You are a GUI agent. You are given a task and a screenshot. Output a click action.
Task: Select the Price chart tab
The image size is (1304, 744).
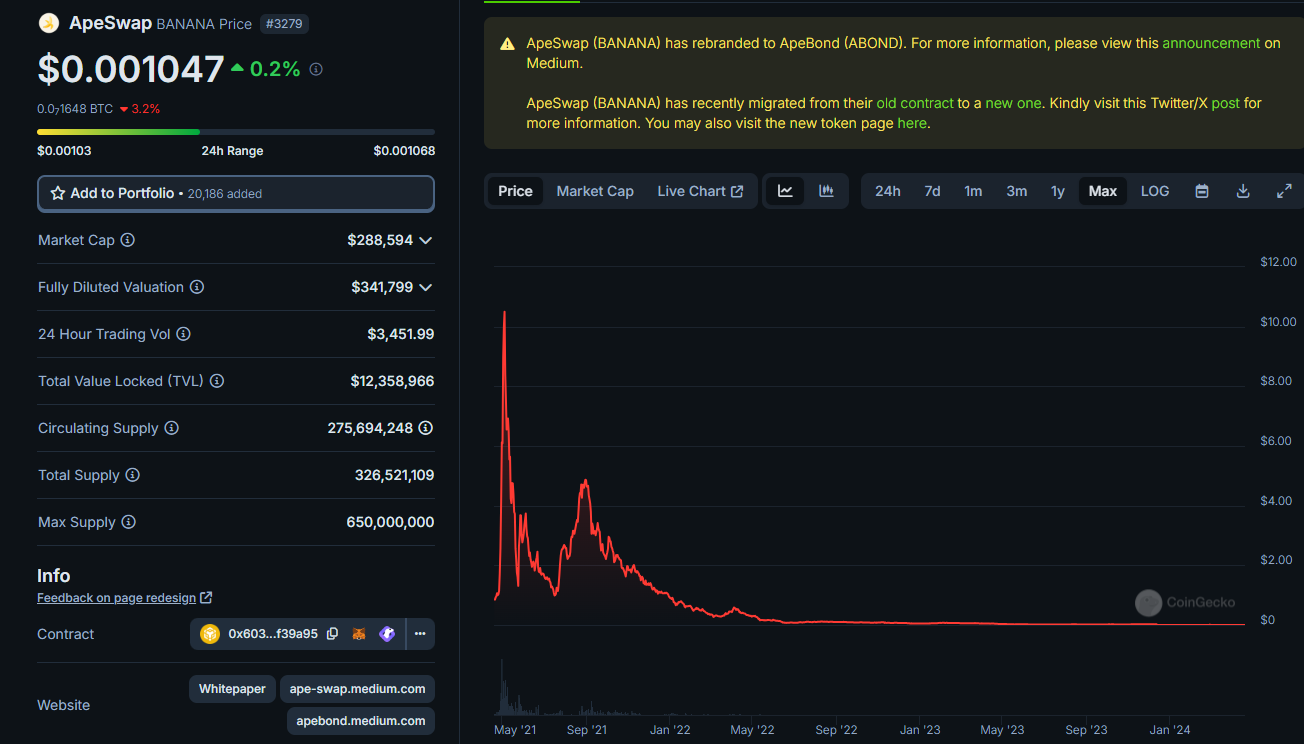click(x=516, y=191)
